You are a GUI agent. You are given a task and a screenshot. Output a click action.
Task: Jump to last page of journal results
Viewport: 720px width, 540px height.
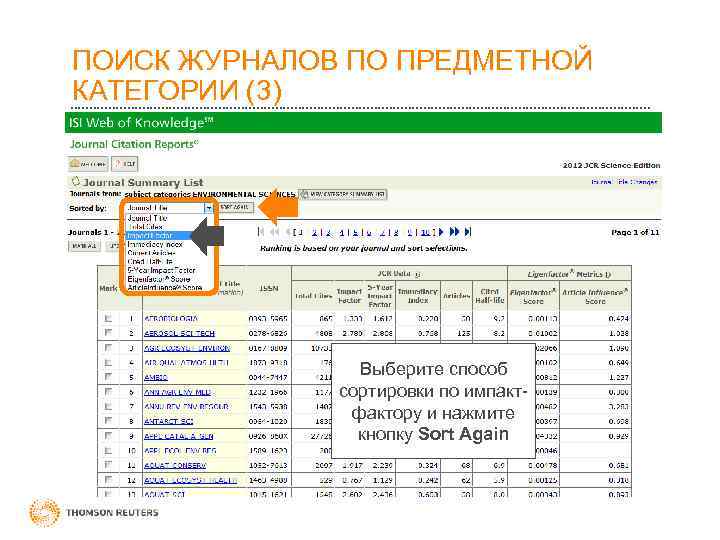click(468, 232)
